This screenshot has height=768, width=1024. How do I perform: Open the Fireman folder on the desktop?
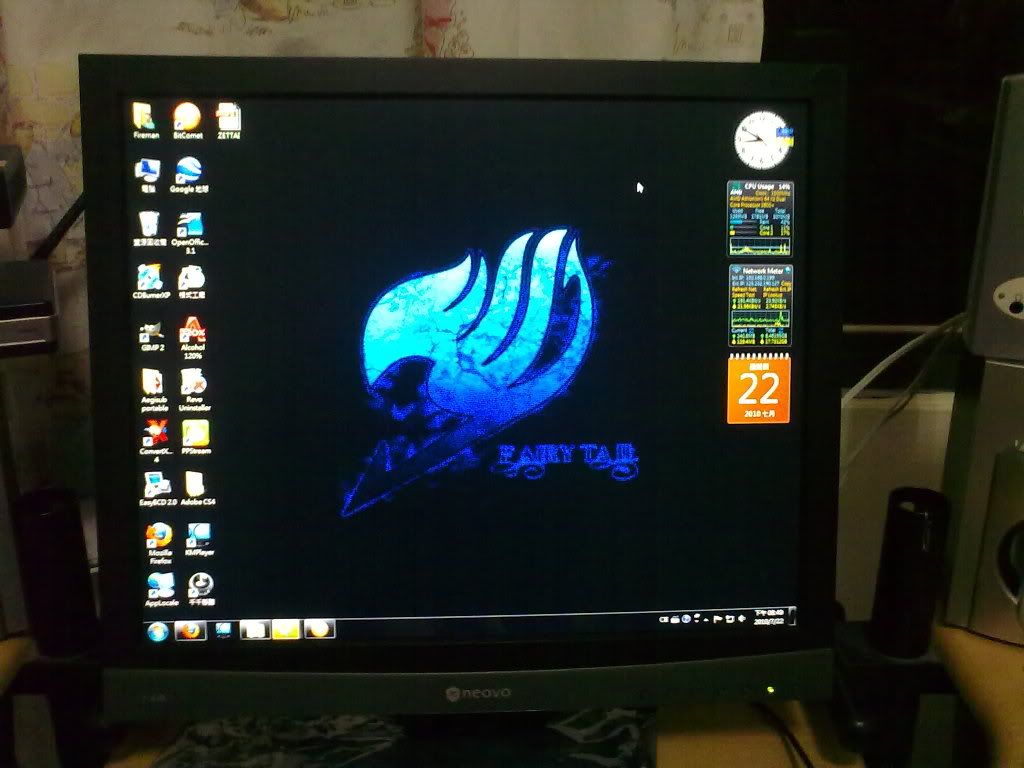pos(145,120)
